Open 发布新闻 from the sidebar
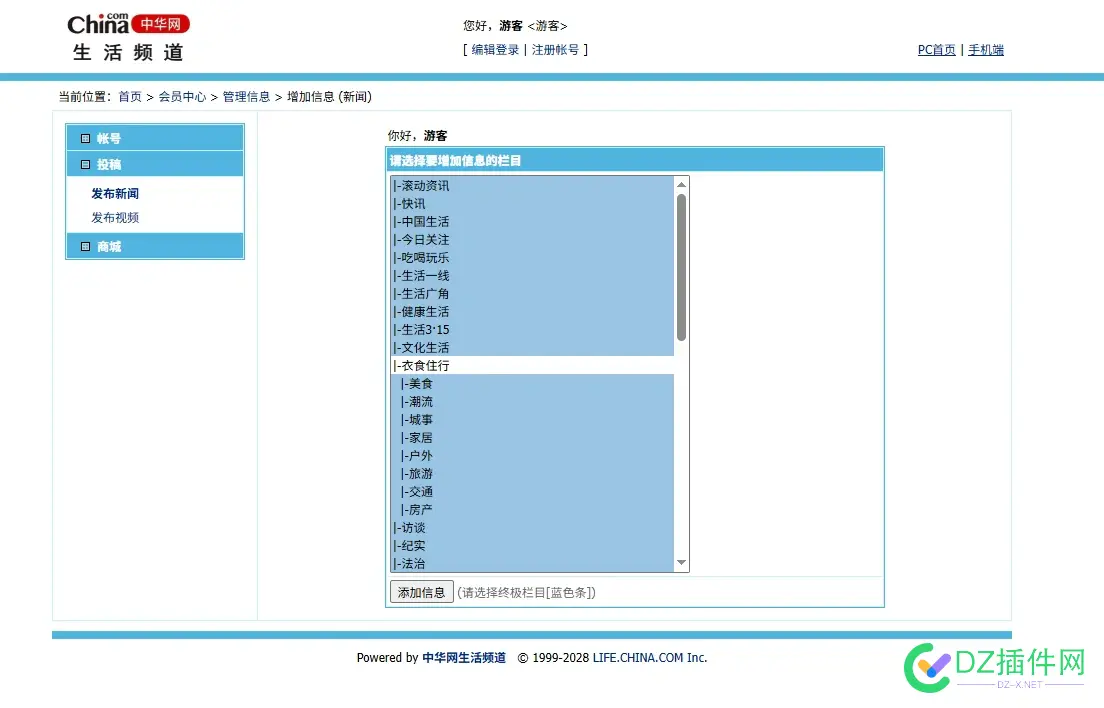Screen dimensions: 1104x708 (x=113, y=193)
